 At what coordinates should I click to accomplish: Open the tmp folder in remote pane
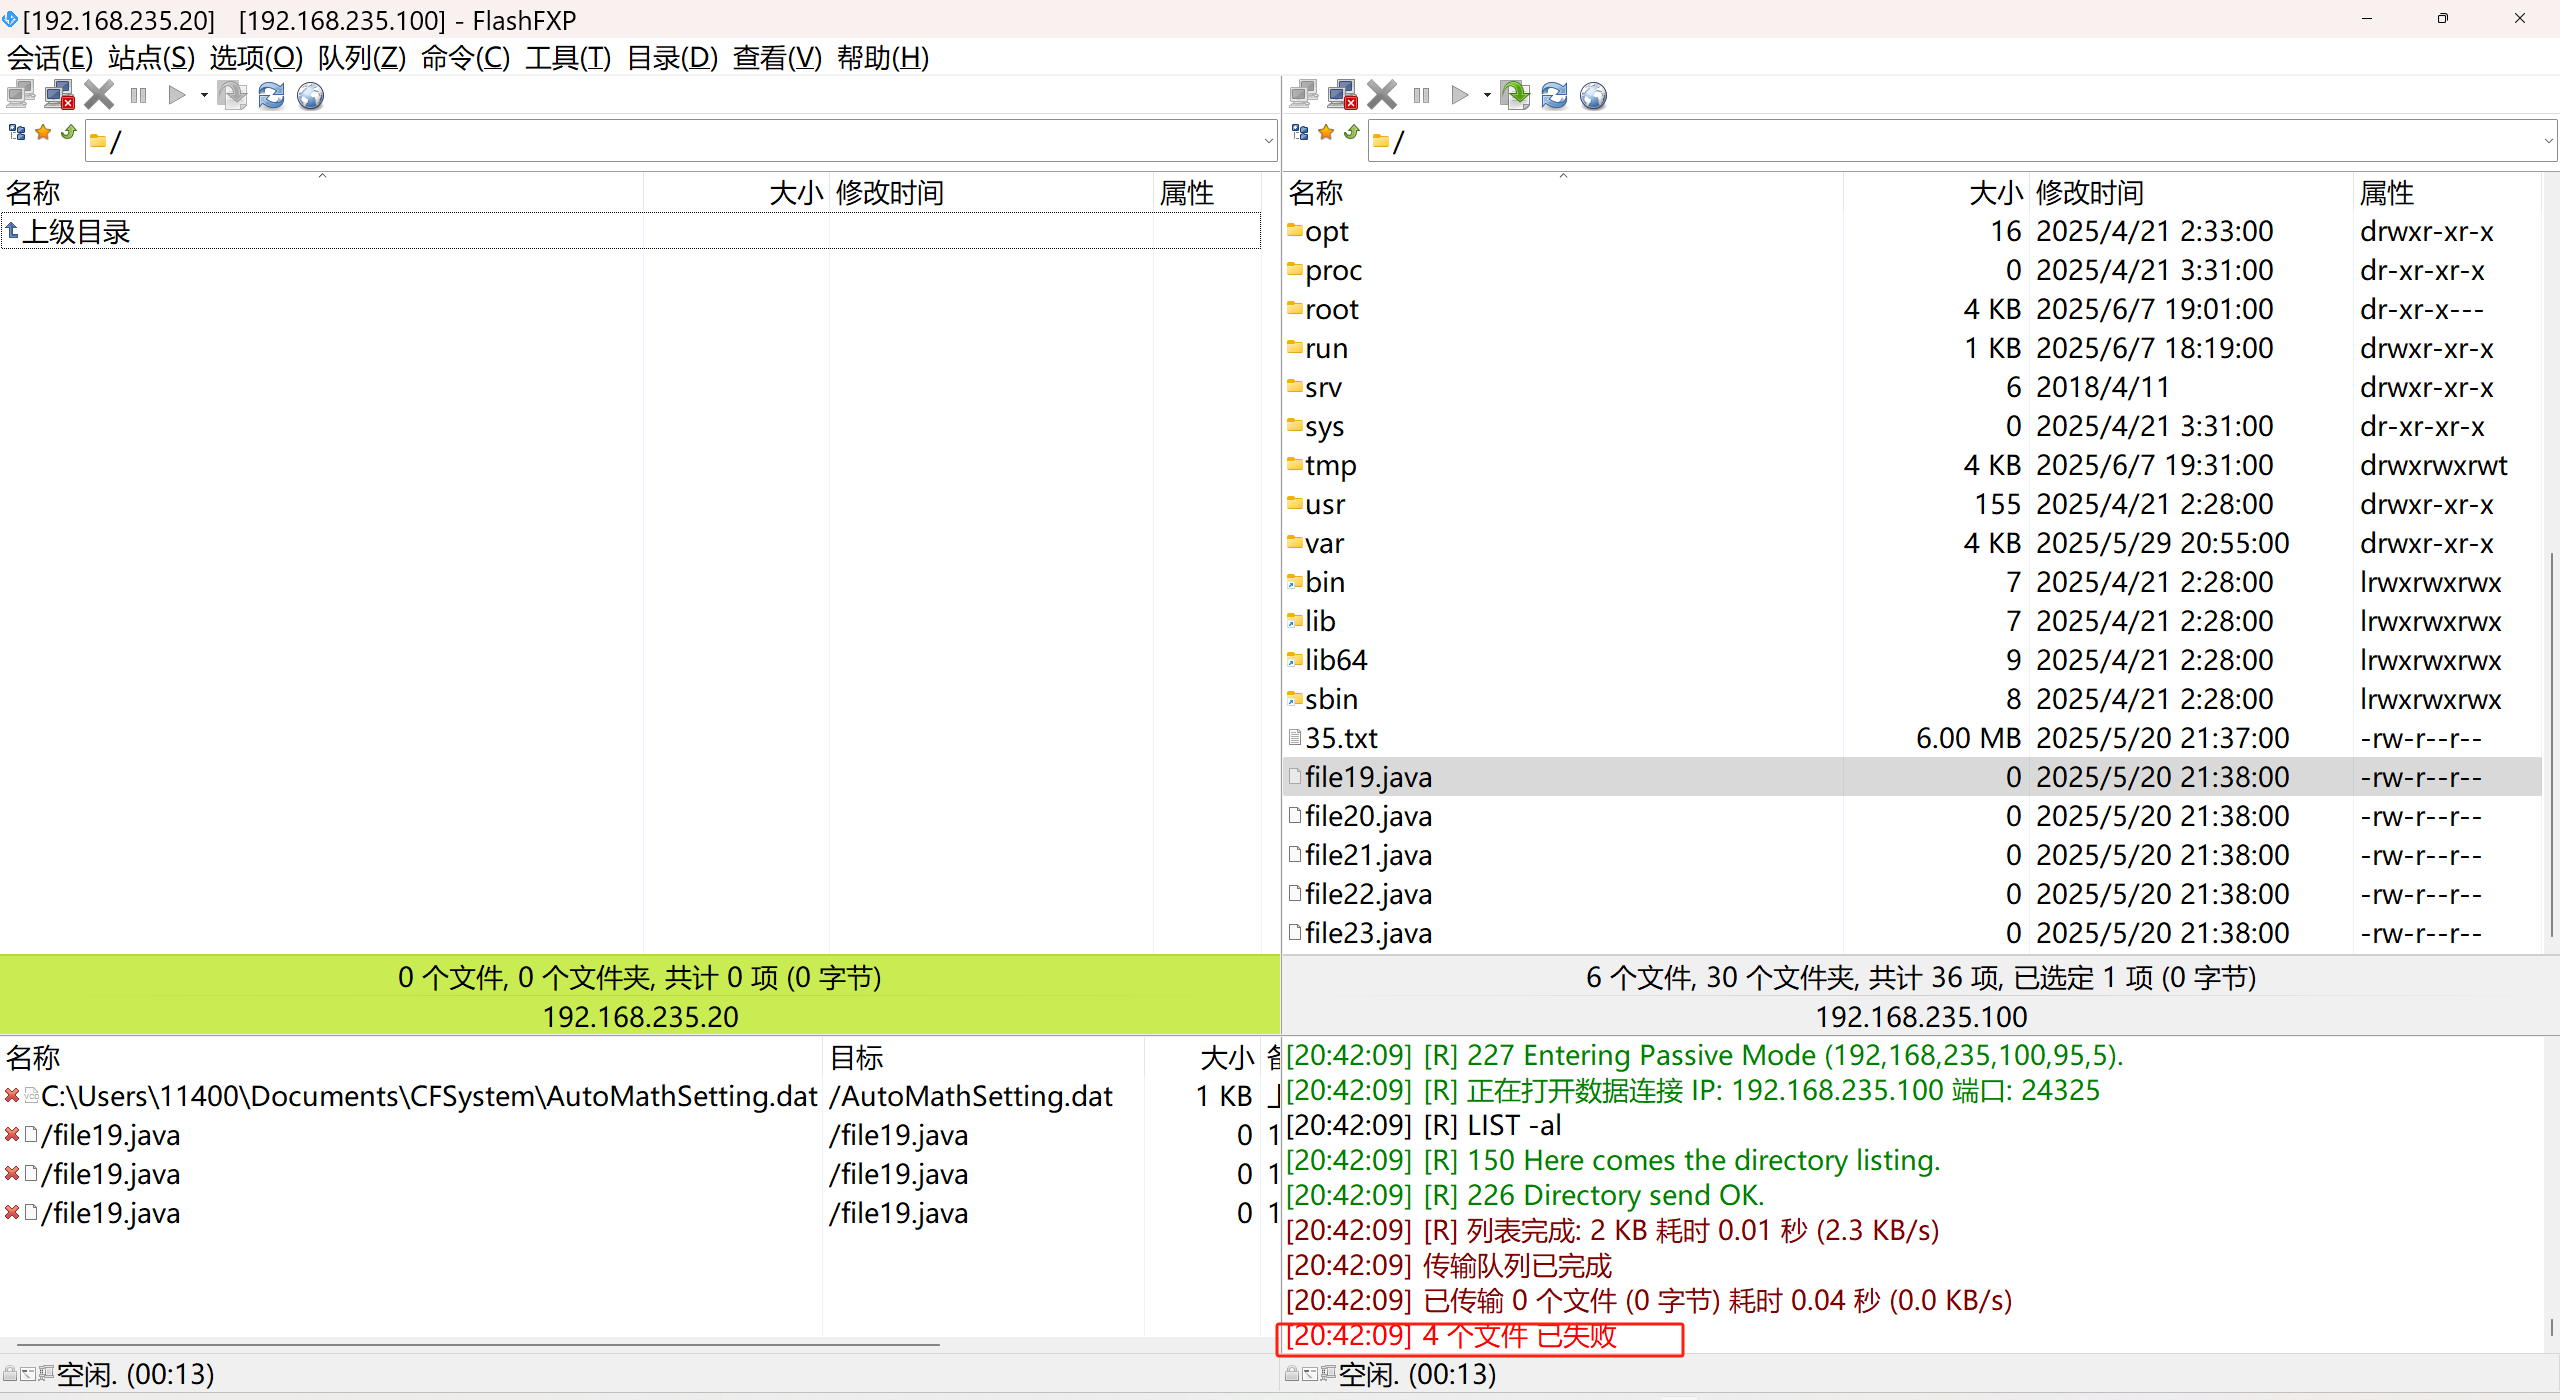point(1330,465)
